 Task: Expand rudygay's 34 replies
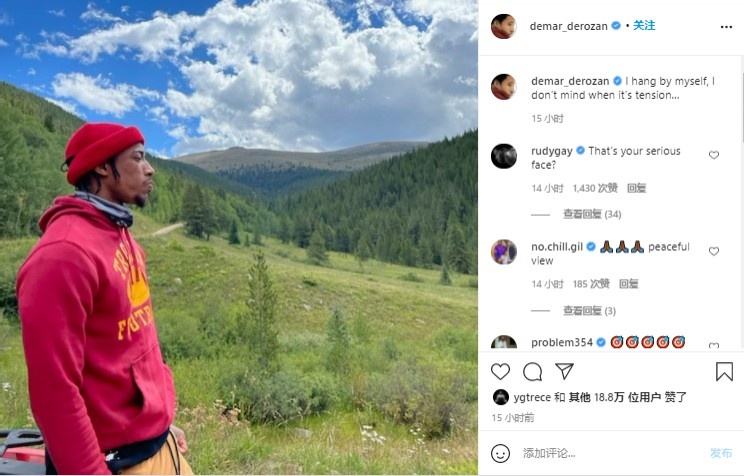tap(592, 215)
